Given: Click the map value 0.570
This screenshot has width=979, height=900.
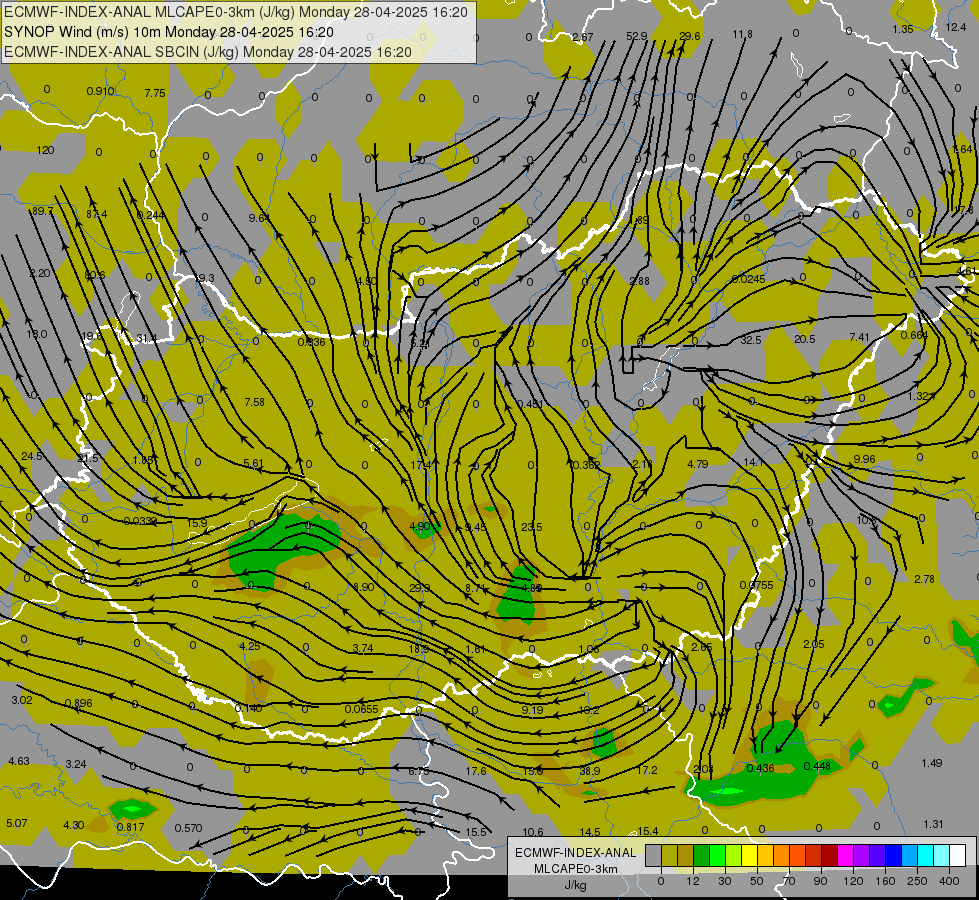Looking at the screenshot, I should click(188, 828).
